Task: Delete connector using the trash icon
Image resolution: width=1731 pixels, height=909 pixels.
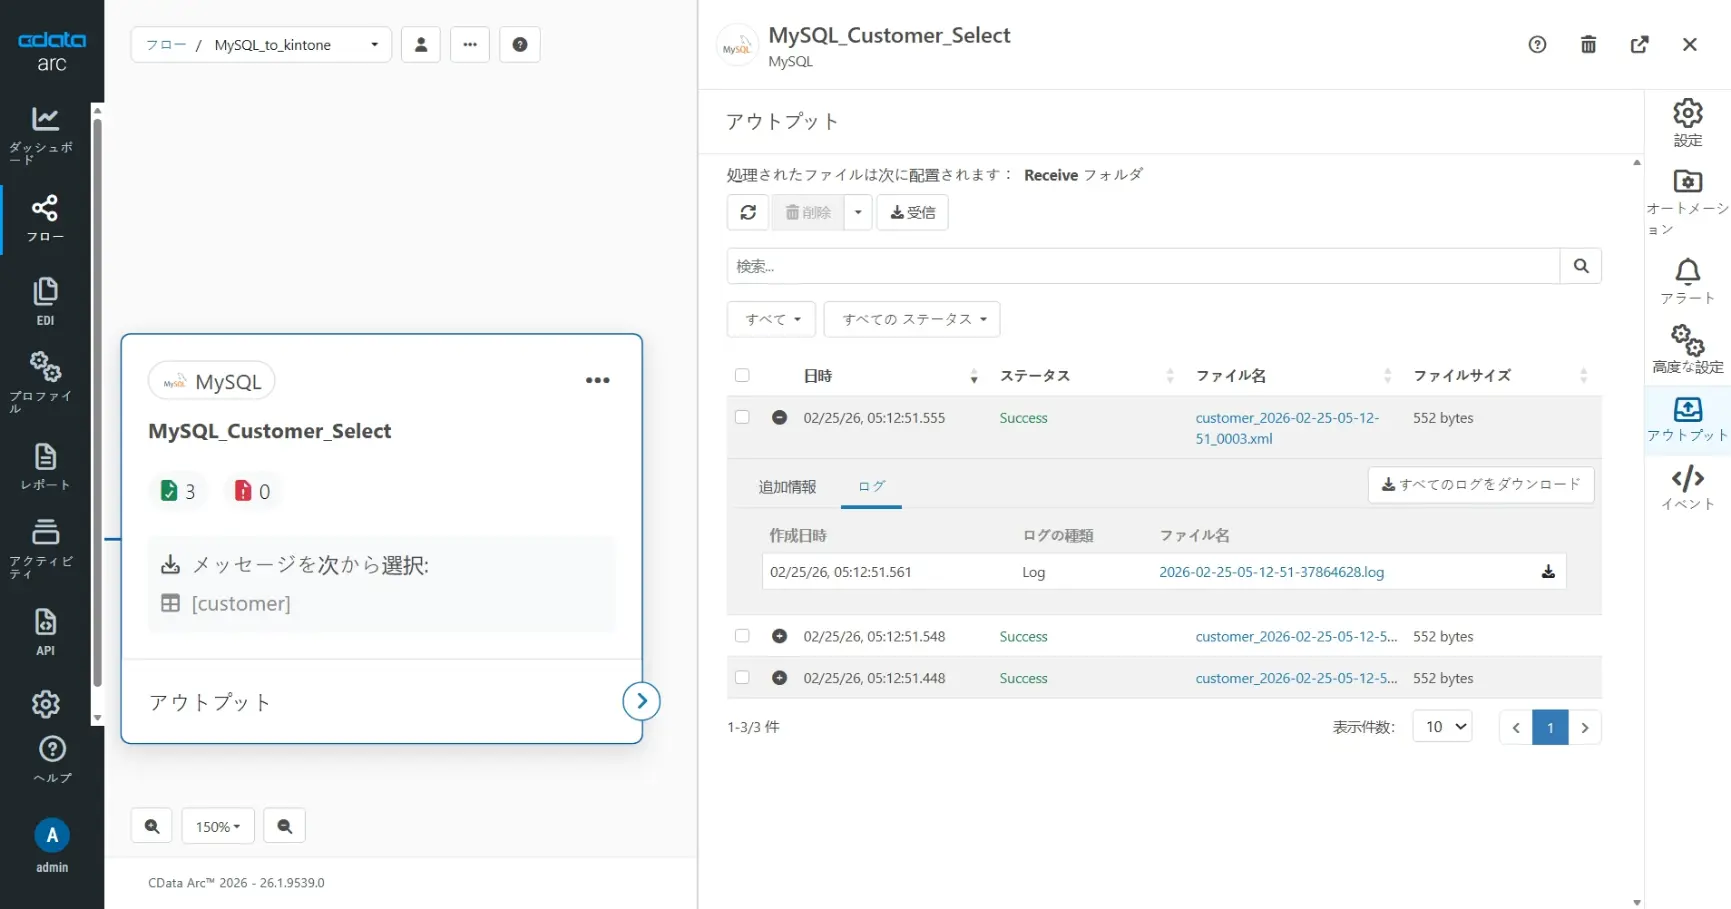Action: click(1588, 45)
